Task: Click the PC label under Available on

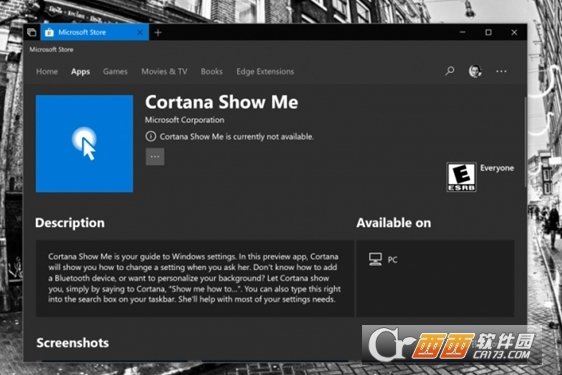Action: pos(392,260)
